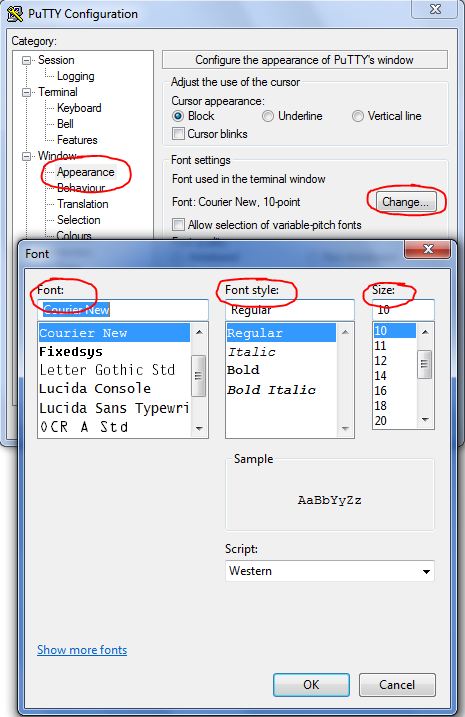Collapse the Terminal tree node

click(27, 92)
